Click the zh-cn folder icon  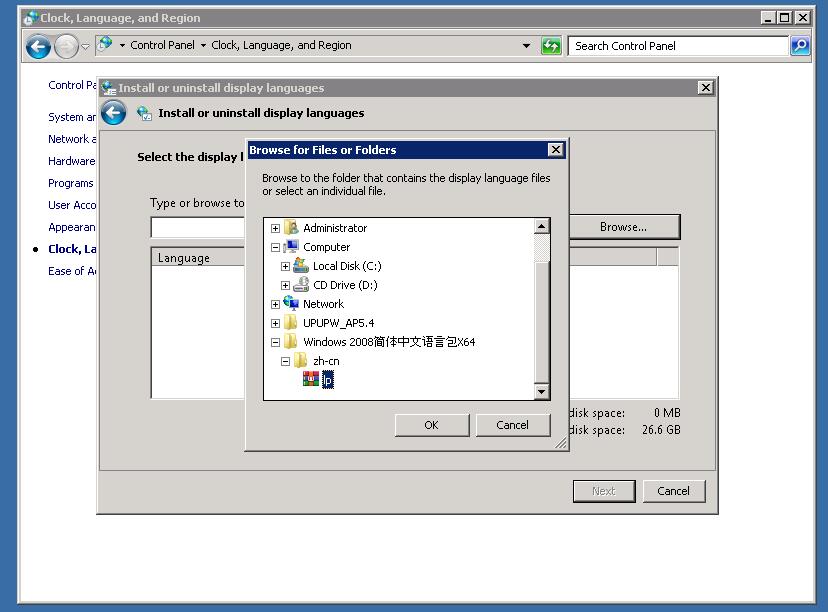click(301, 361)
